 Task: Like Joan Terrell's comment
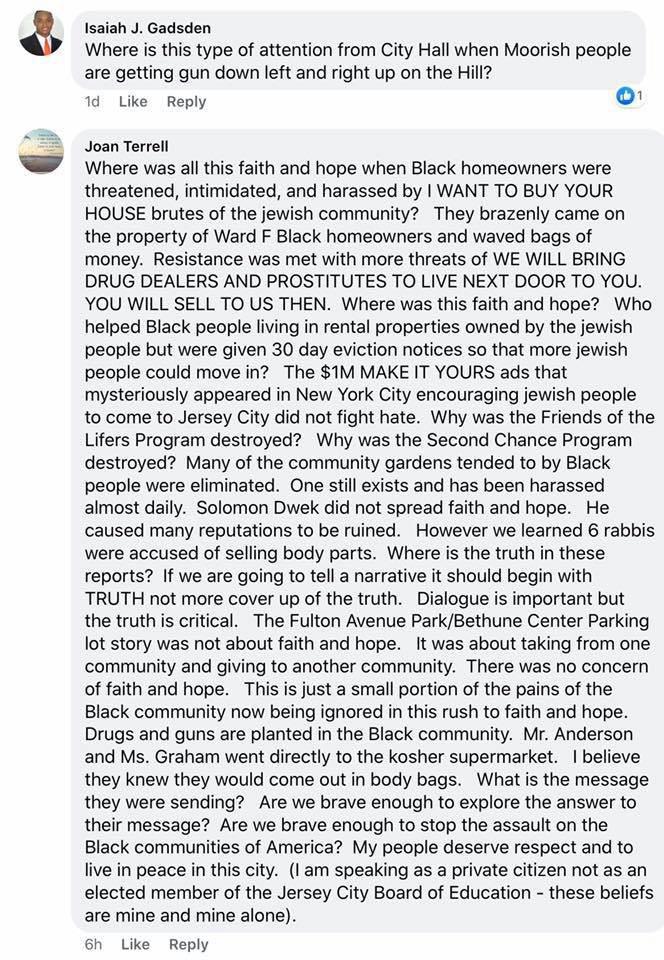pos(135,944)
